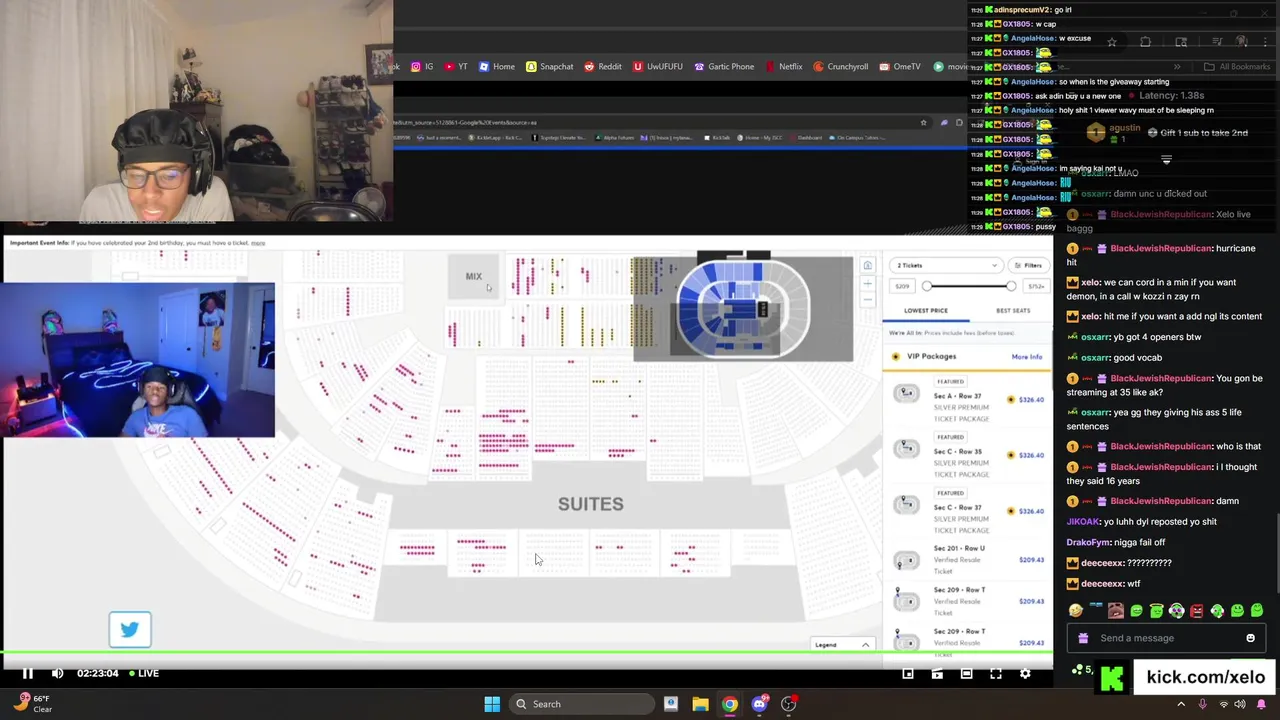Open the IG bookmark

pos(422,67)
